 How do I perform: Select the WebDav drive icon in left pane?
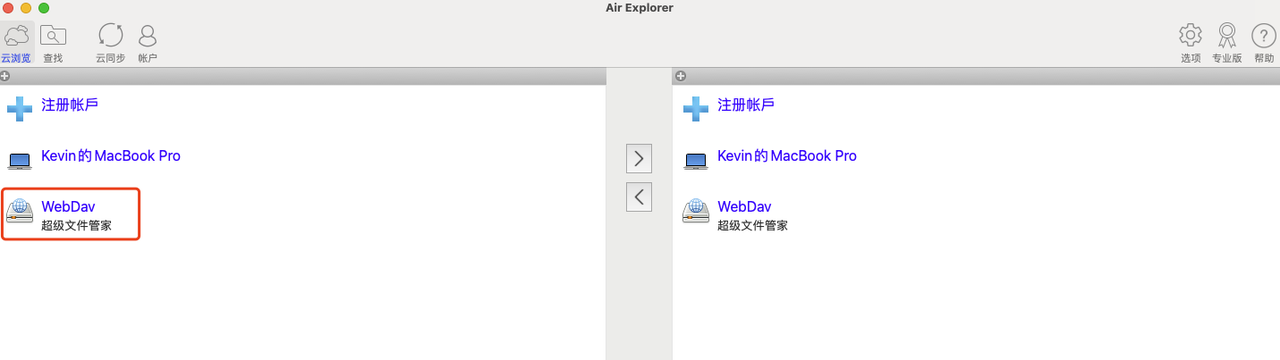click(20, 211)
